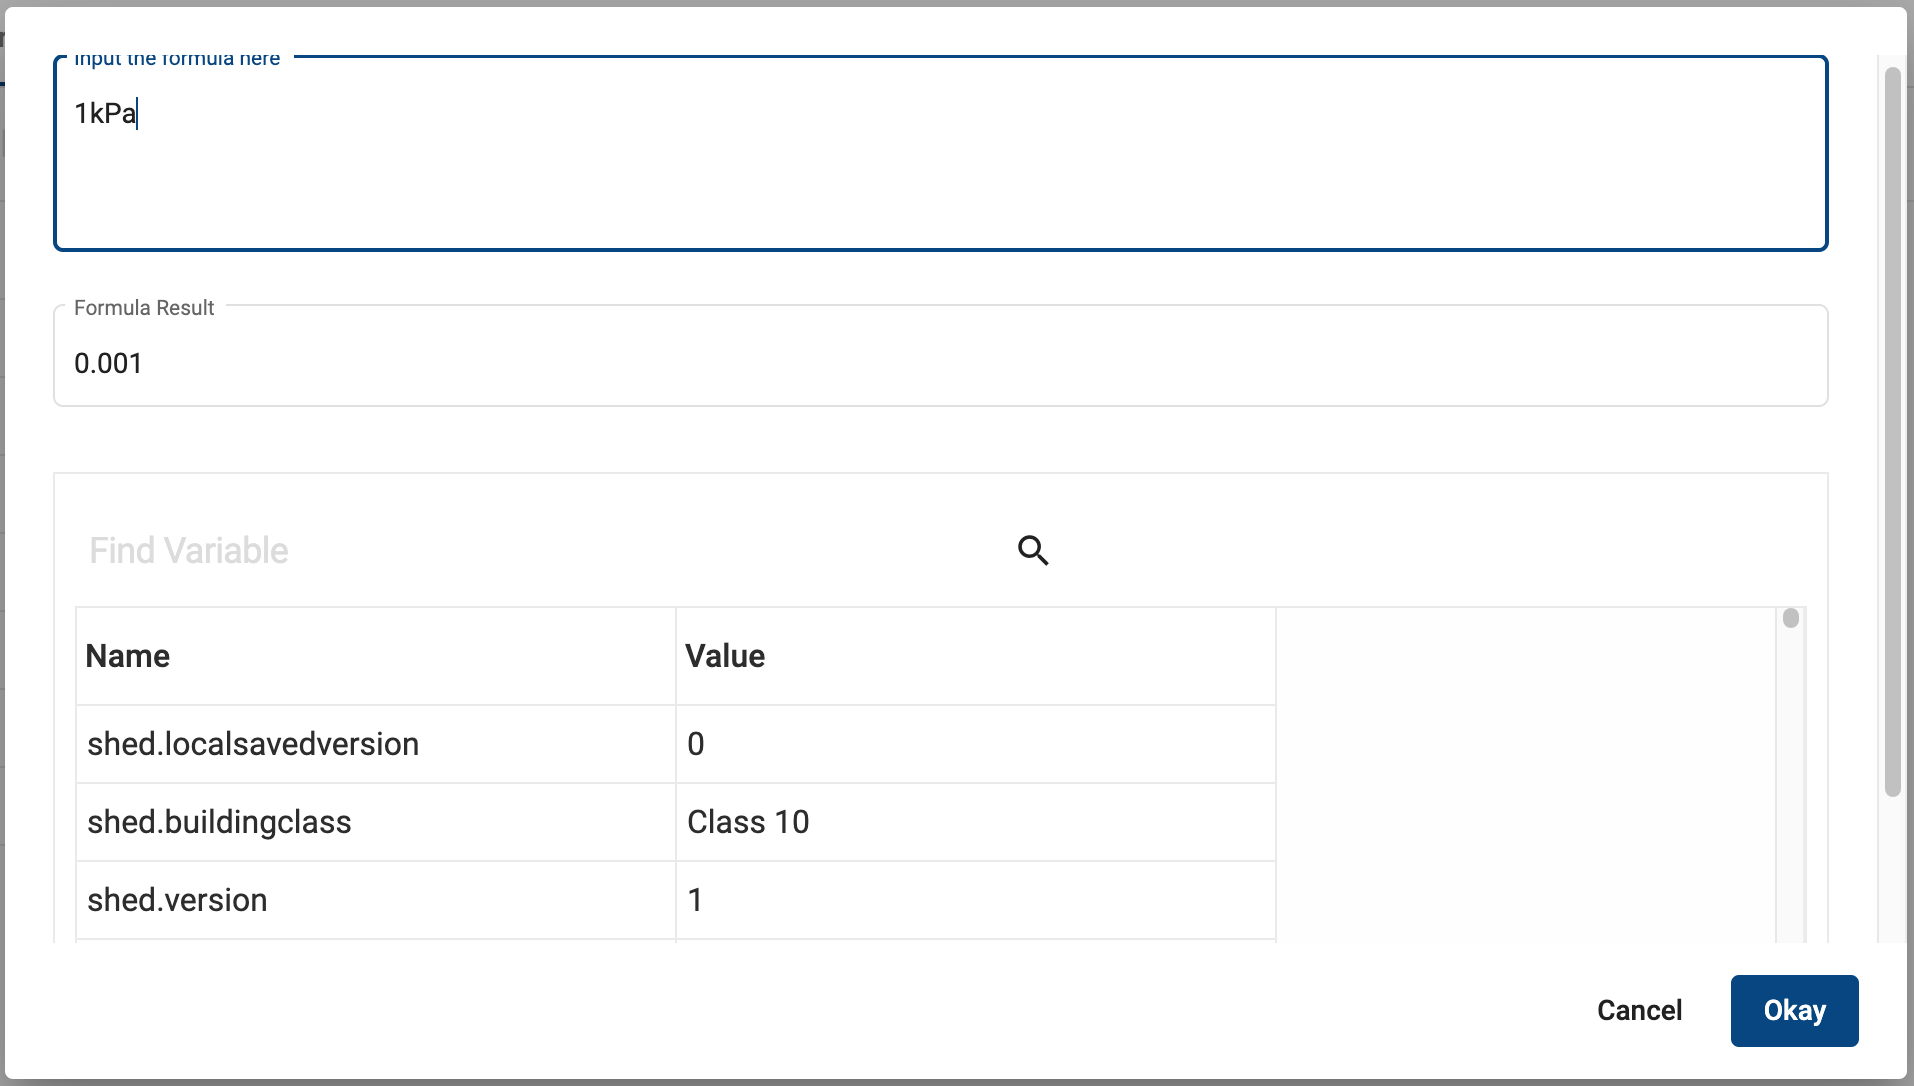Viewport: 1914px width, 1086px height.
Task: Click into the formula input box
Action: pyautogui.click(x=940, y=170)
